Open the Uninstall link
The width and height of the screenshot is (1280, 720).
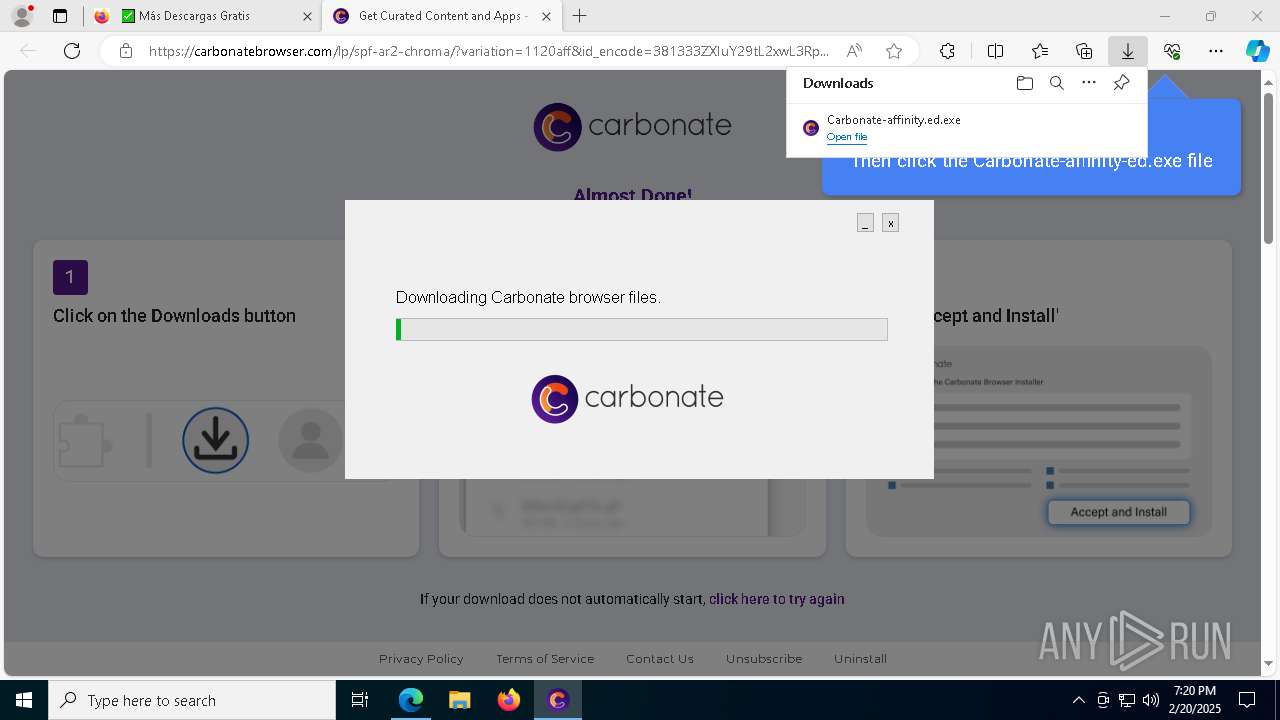[x=860, y=659]
